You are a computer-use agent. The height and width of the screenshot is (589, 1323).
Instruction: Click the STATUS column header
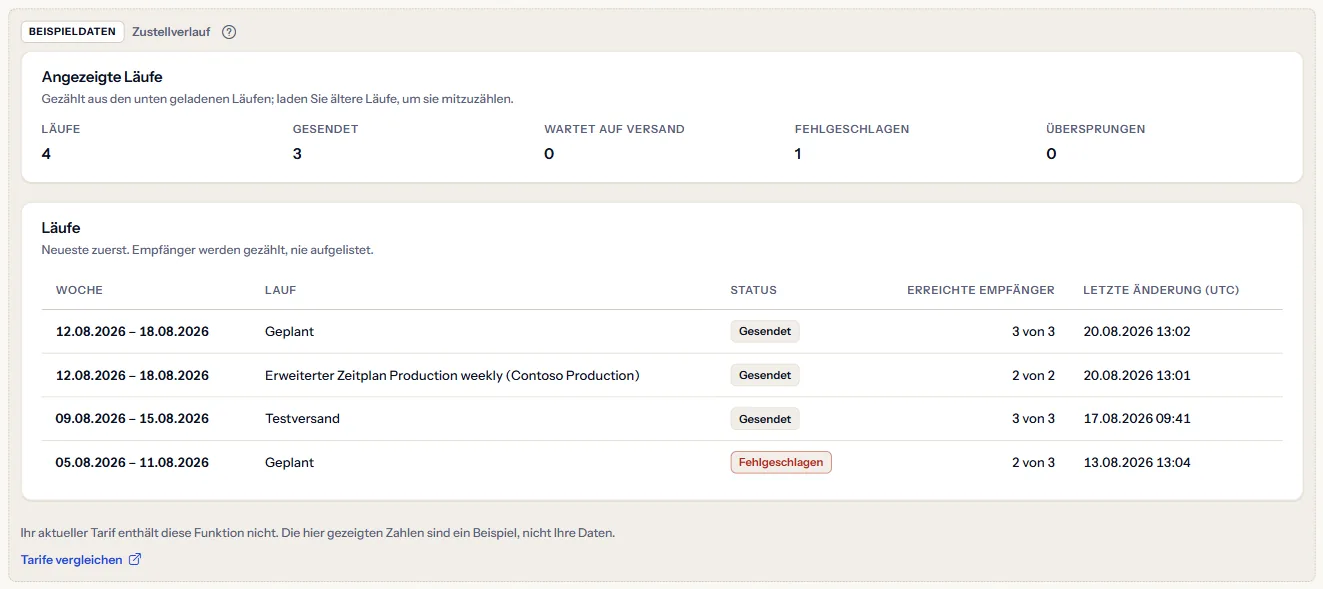[x=753, y=290]
